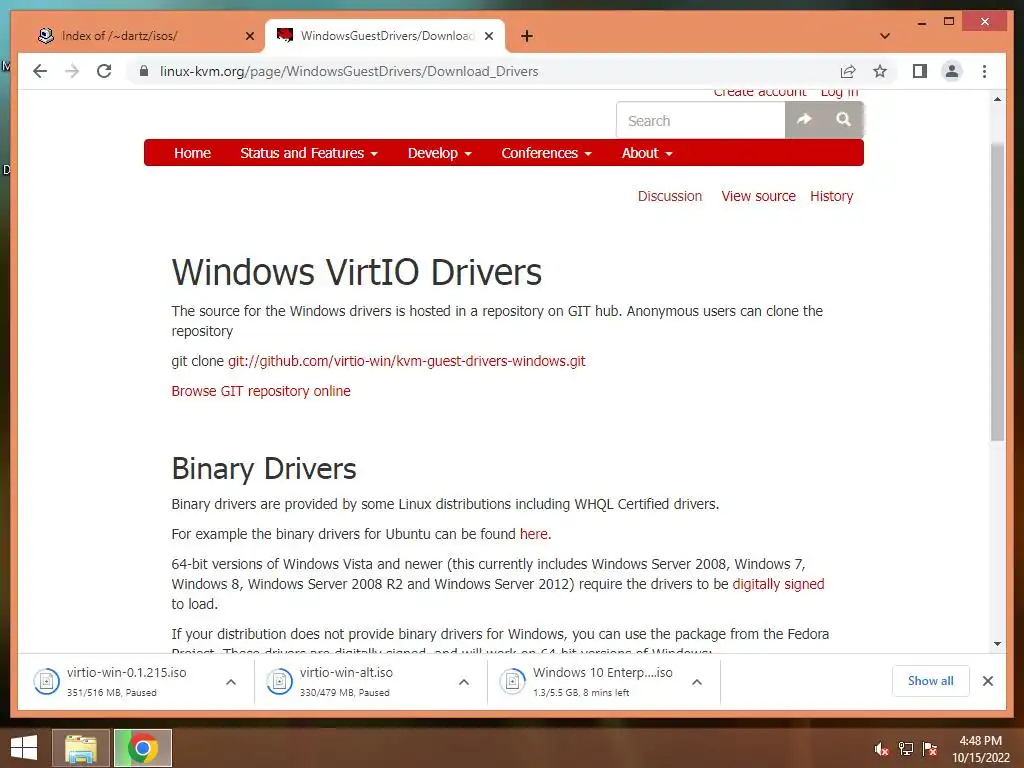
Task: Click the scrollbar up arrow
Action: 997,99
